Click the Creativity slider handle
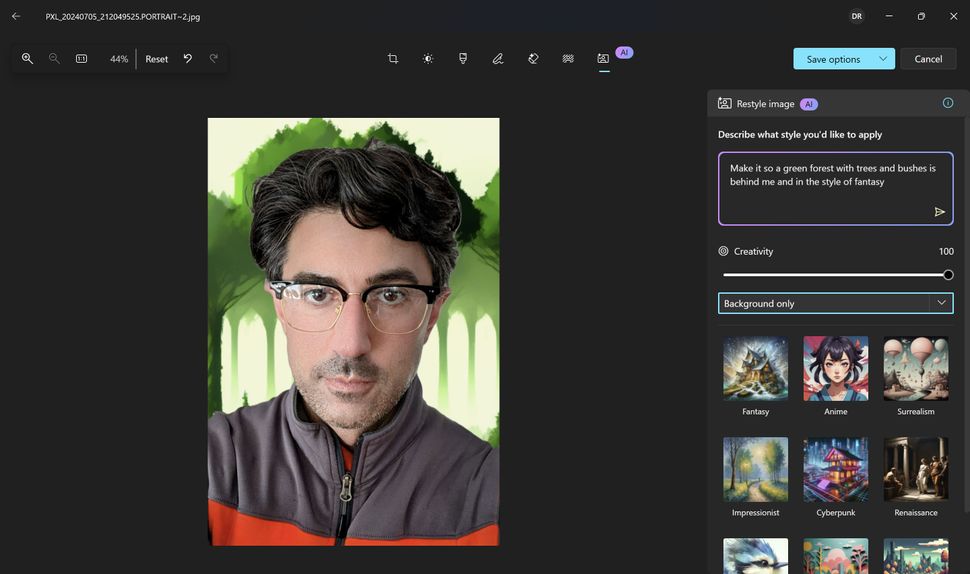 coord(948,275)
